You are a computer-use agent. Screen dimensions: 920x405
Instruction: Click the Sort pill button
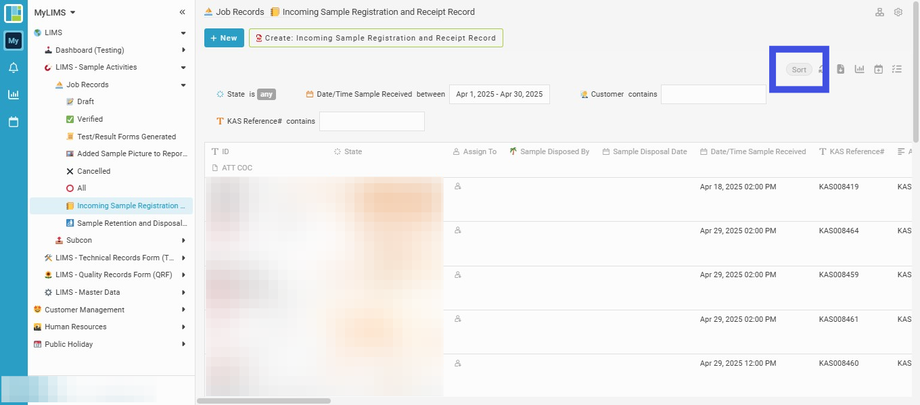point(799,69)
